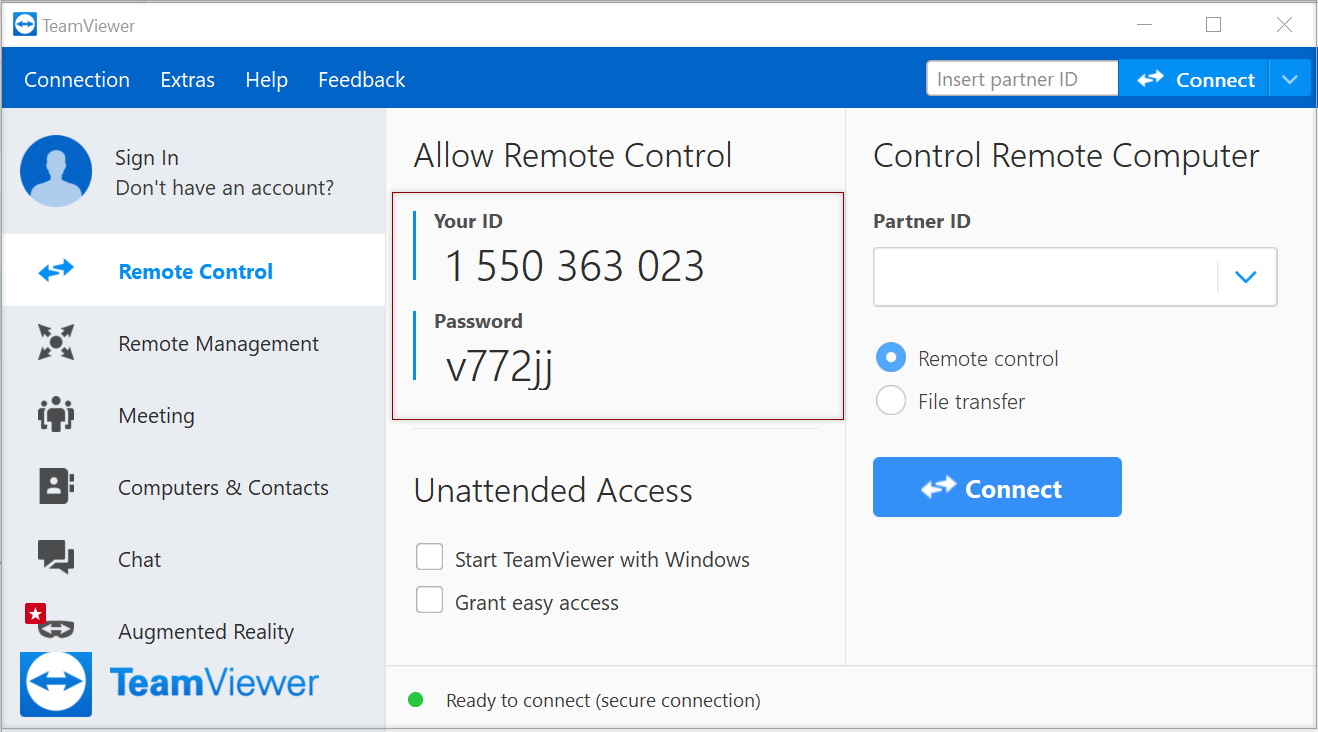Screen dimensions: 1318x732
Task: Click the Insert partner ID field
Action: coord(1022,79)
